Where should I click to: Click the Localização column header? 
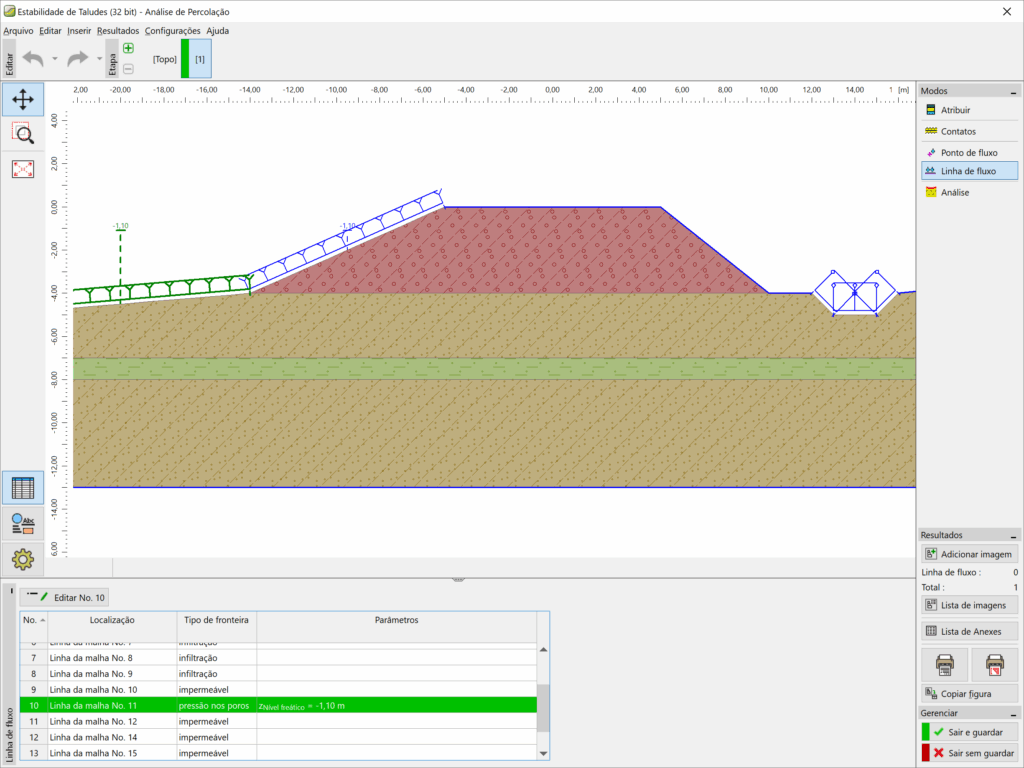click(x=112, y=620)
